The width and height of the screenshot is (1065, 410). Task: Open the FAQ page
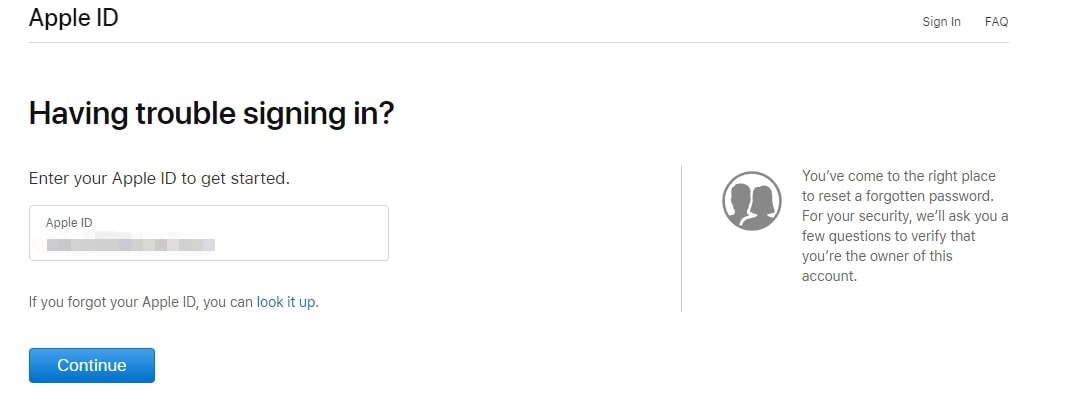point(996,22)
